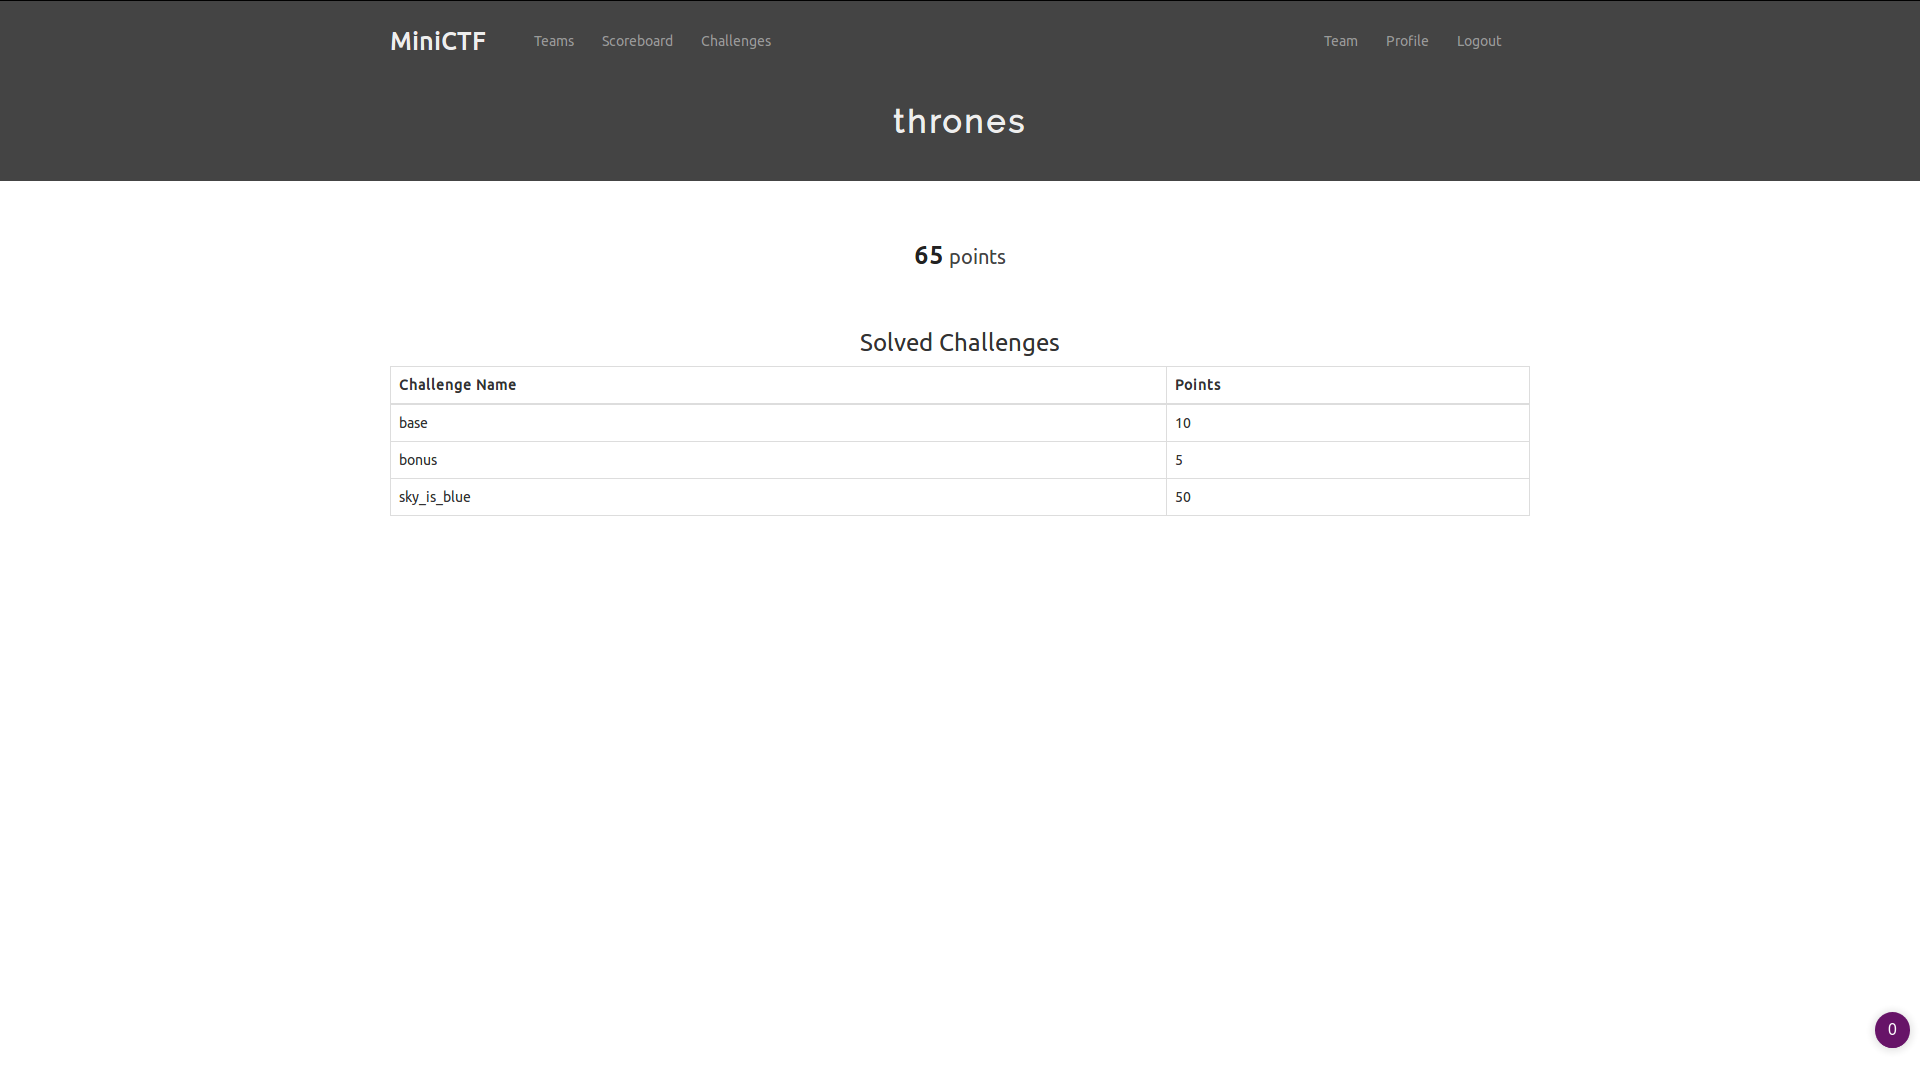Click the 50 points cell for sky_is_blue
Screen dimensions: 1920x1080
coord(1183,497)
